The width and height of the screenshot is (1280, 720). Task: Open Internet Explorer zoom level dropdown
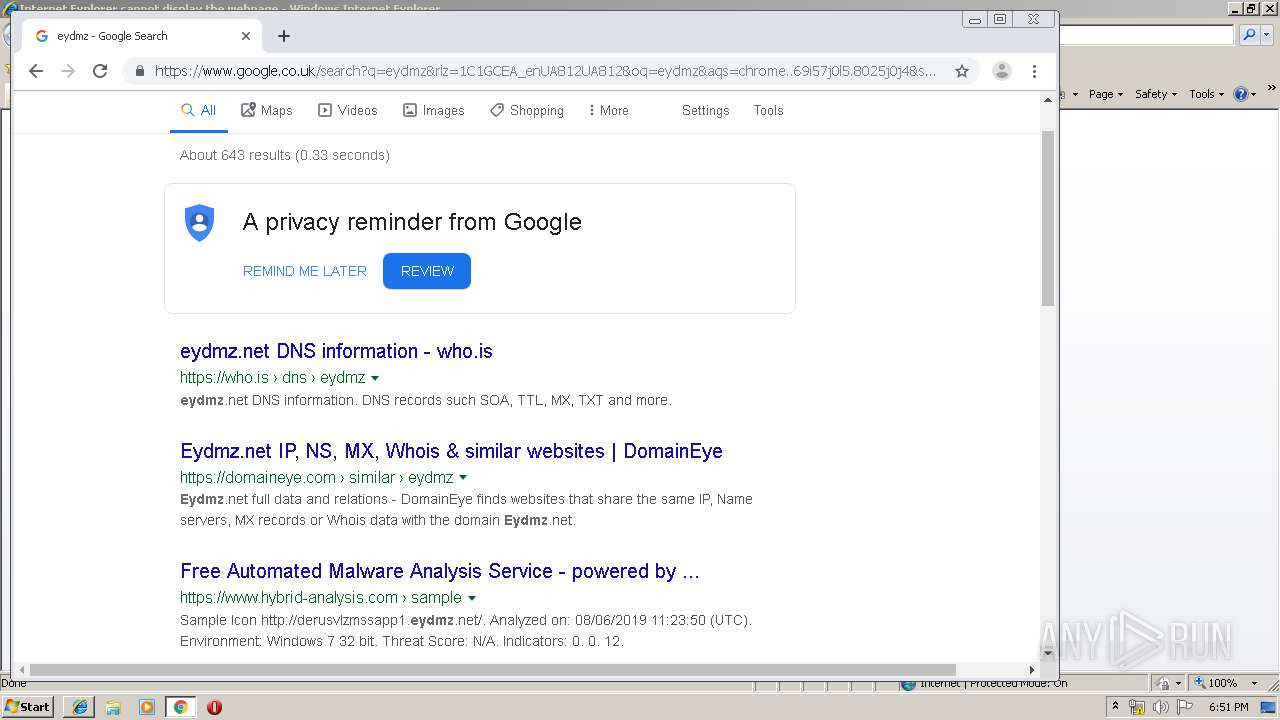point(1254,683)
